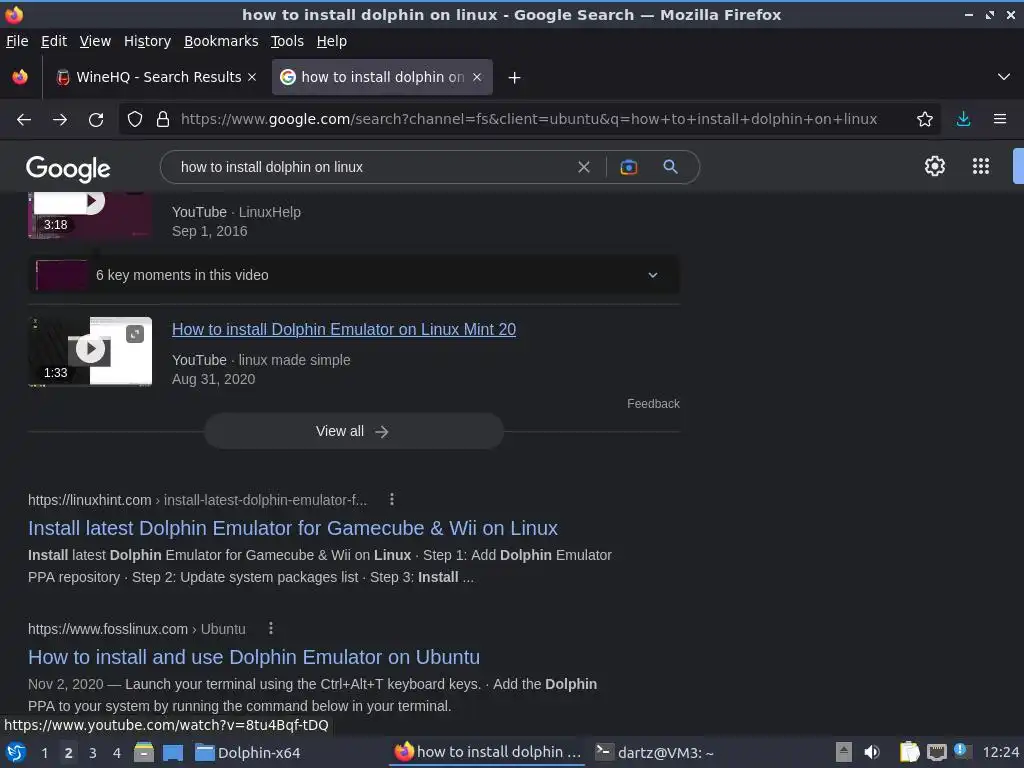Open removable media eject tray icon
Screen dimensions: 1024x768
[844, 752]
